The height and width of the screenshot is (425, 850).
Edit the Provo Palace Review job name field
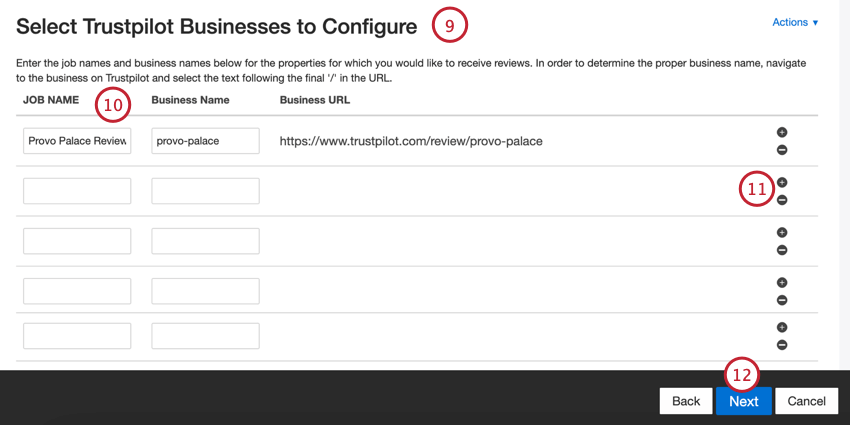click(77, 141)
